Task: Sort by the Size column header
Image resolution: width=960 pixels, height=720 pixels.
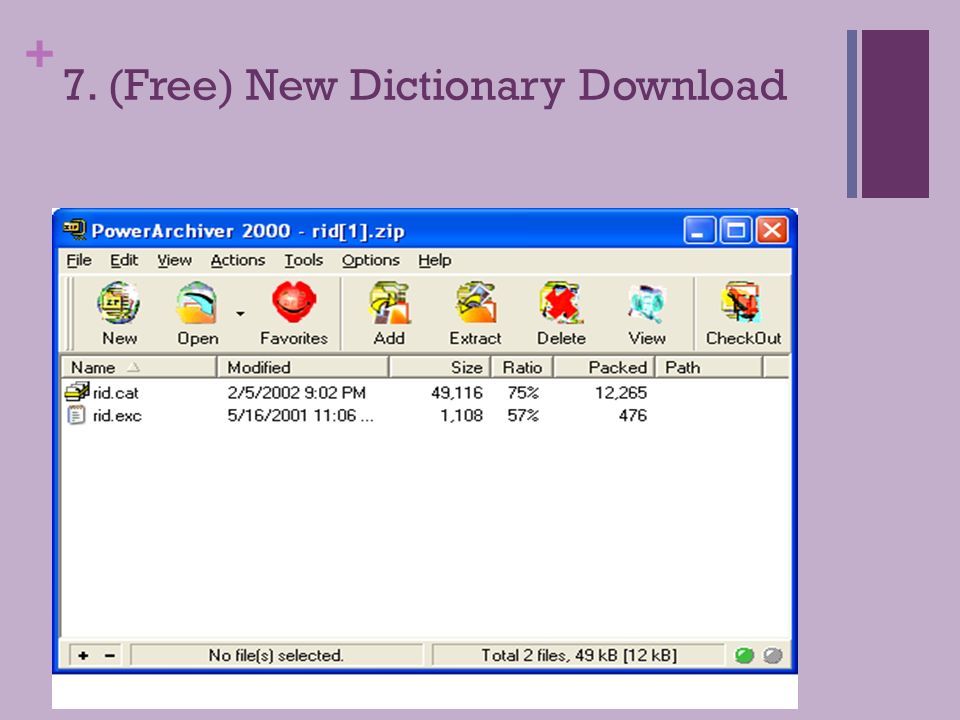Action: point(439,367)
